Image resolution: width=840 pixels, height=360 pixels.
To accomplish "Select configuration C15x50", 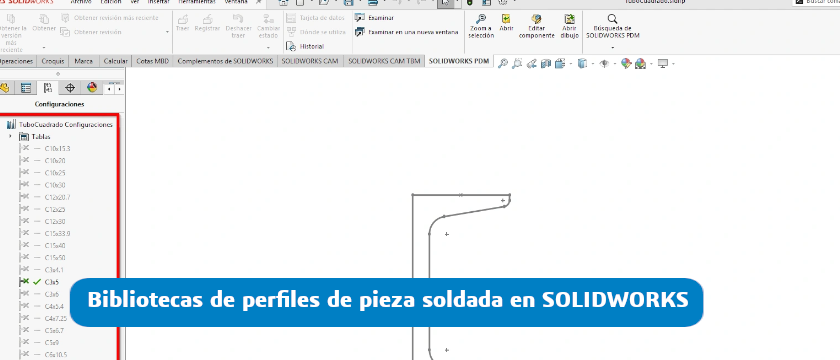I will pos(55,258).
